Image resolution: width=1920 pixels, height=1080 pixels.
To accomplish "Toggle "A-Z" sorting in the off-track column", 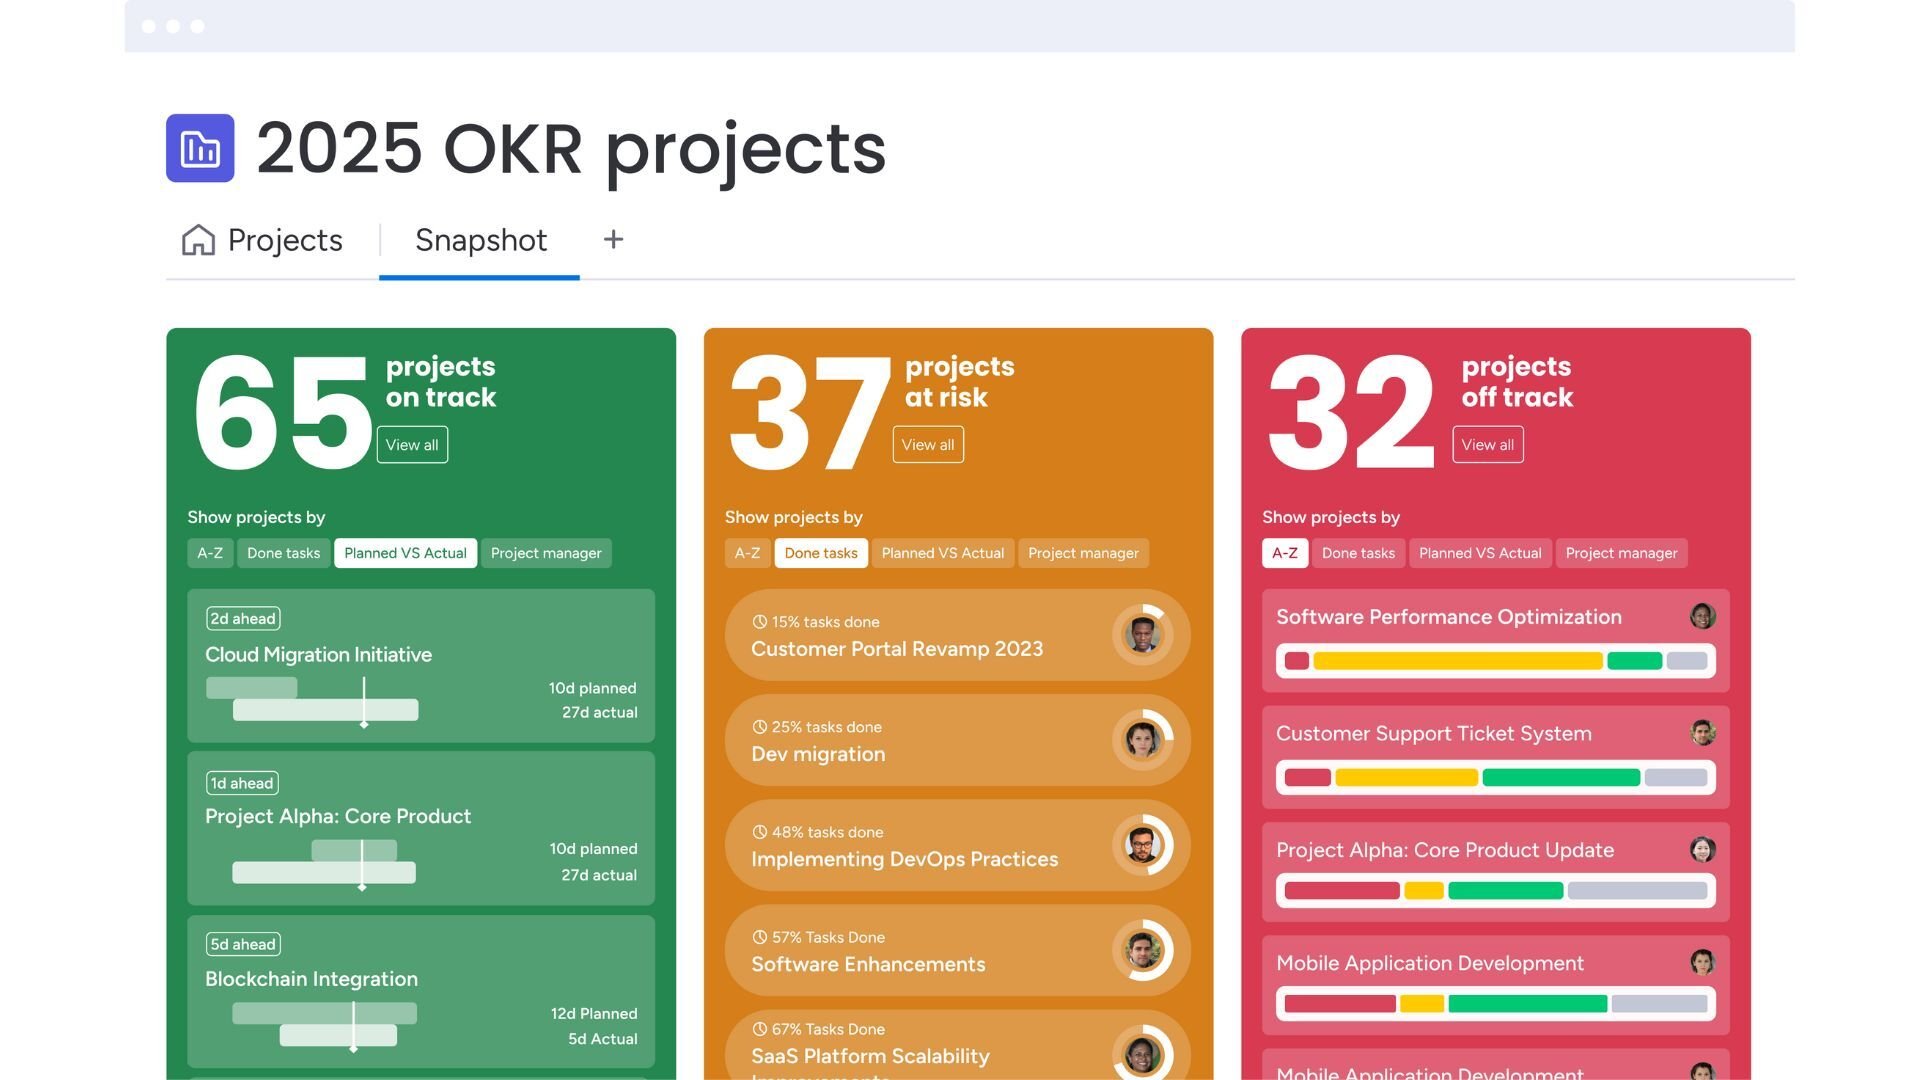I will pyautogui.click(x=1285, y=552).
